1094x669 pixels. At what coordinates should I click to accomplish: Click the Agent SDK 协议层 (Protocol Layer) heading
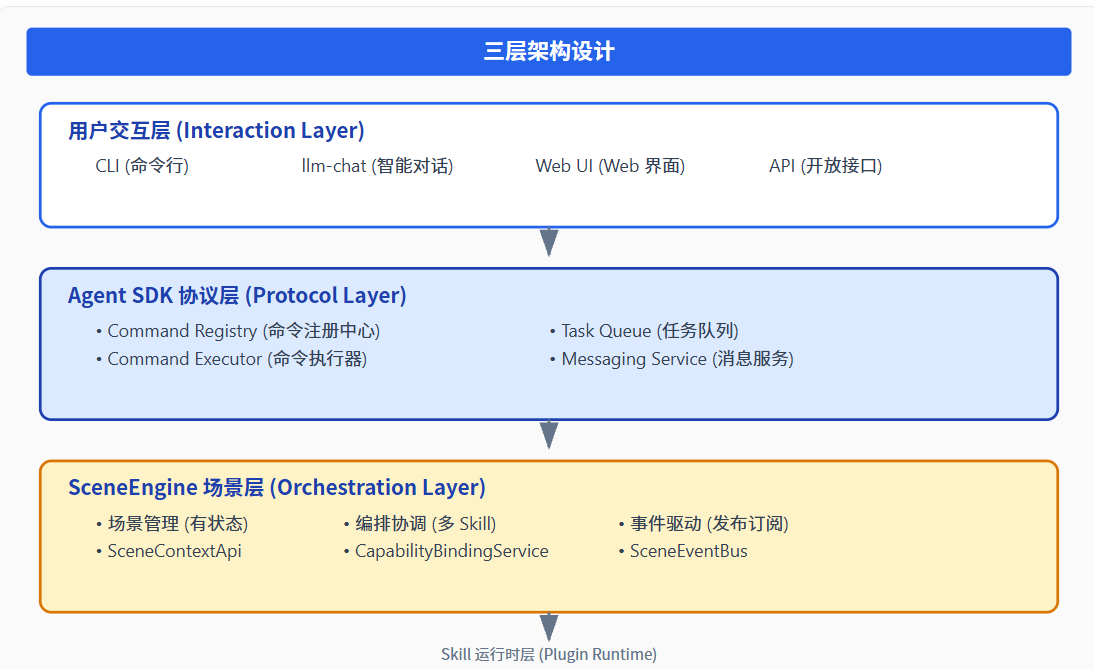point(237,295)
